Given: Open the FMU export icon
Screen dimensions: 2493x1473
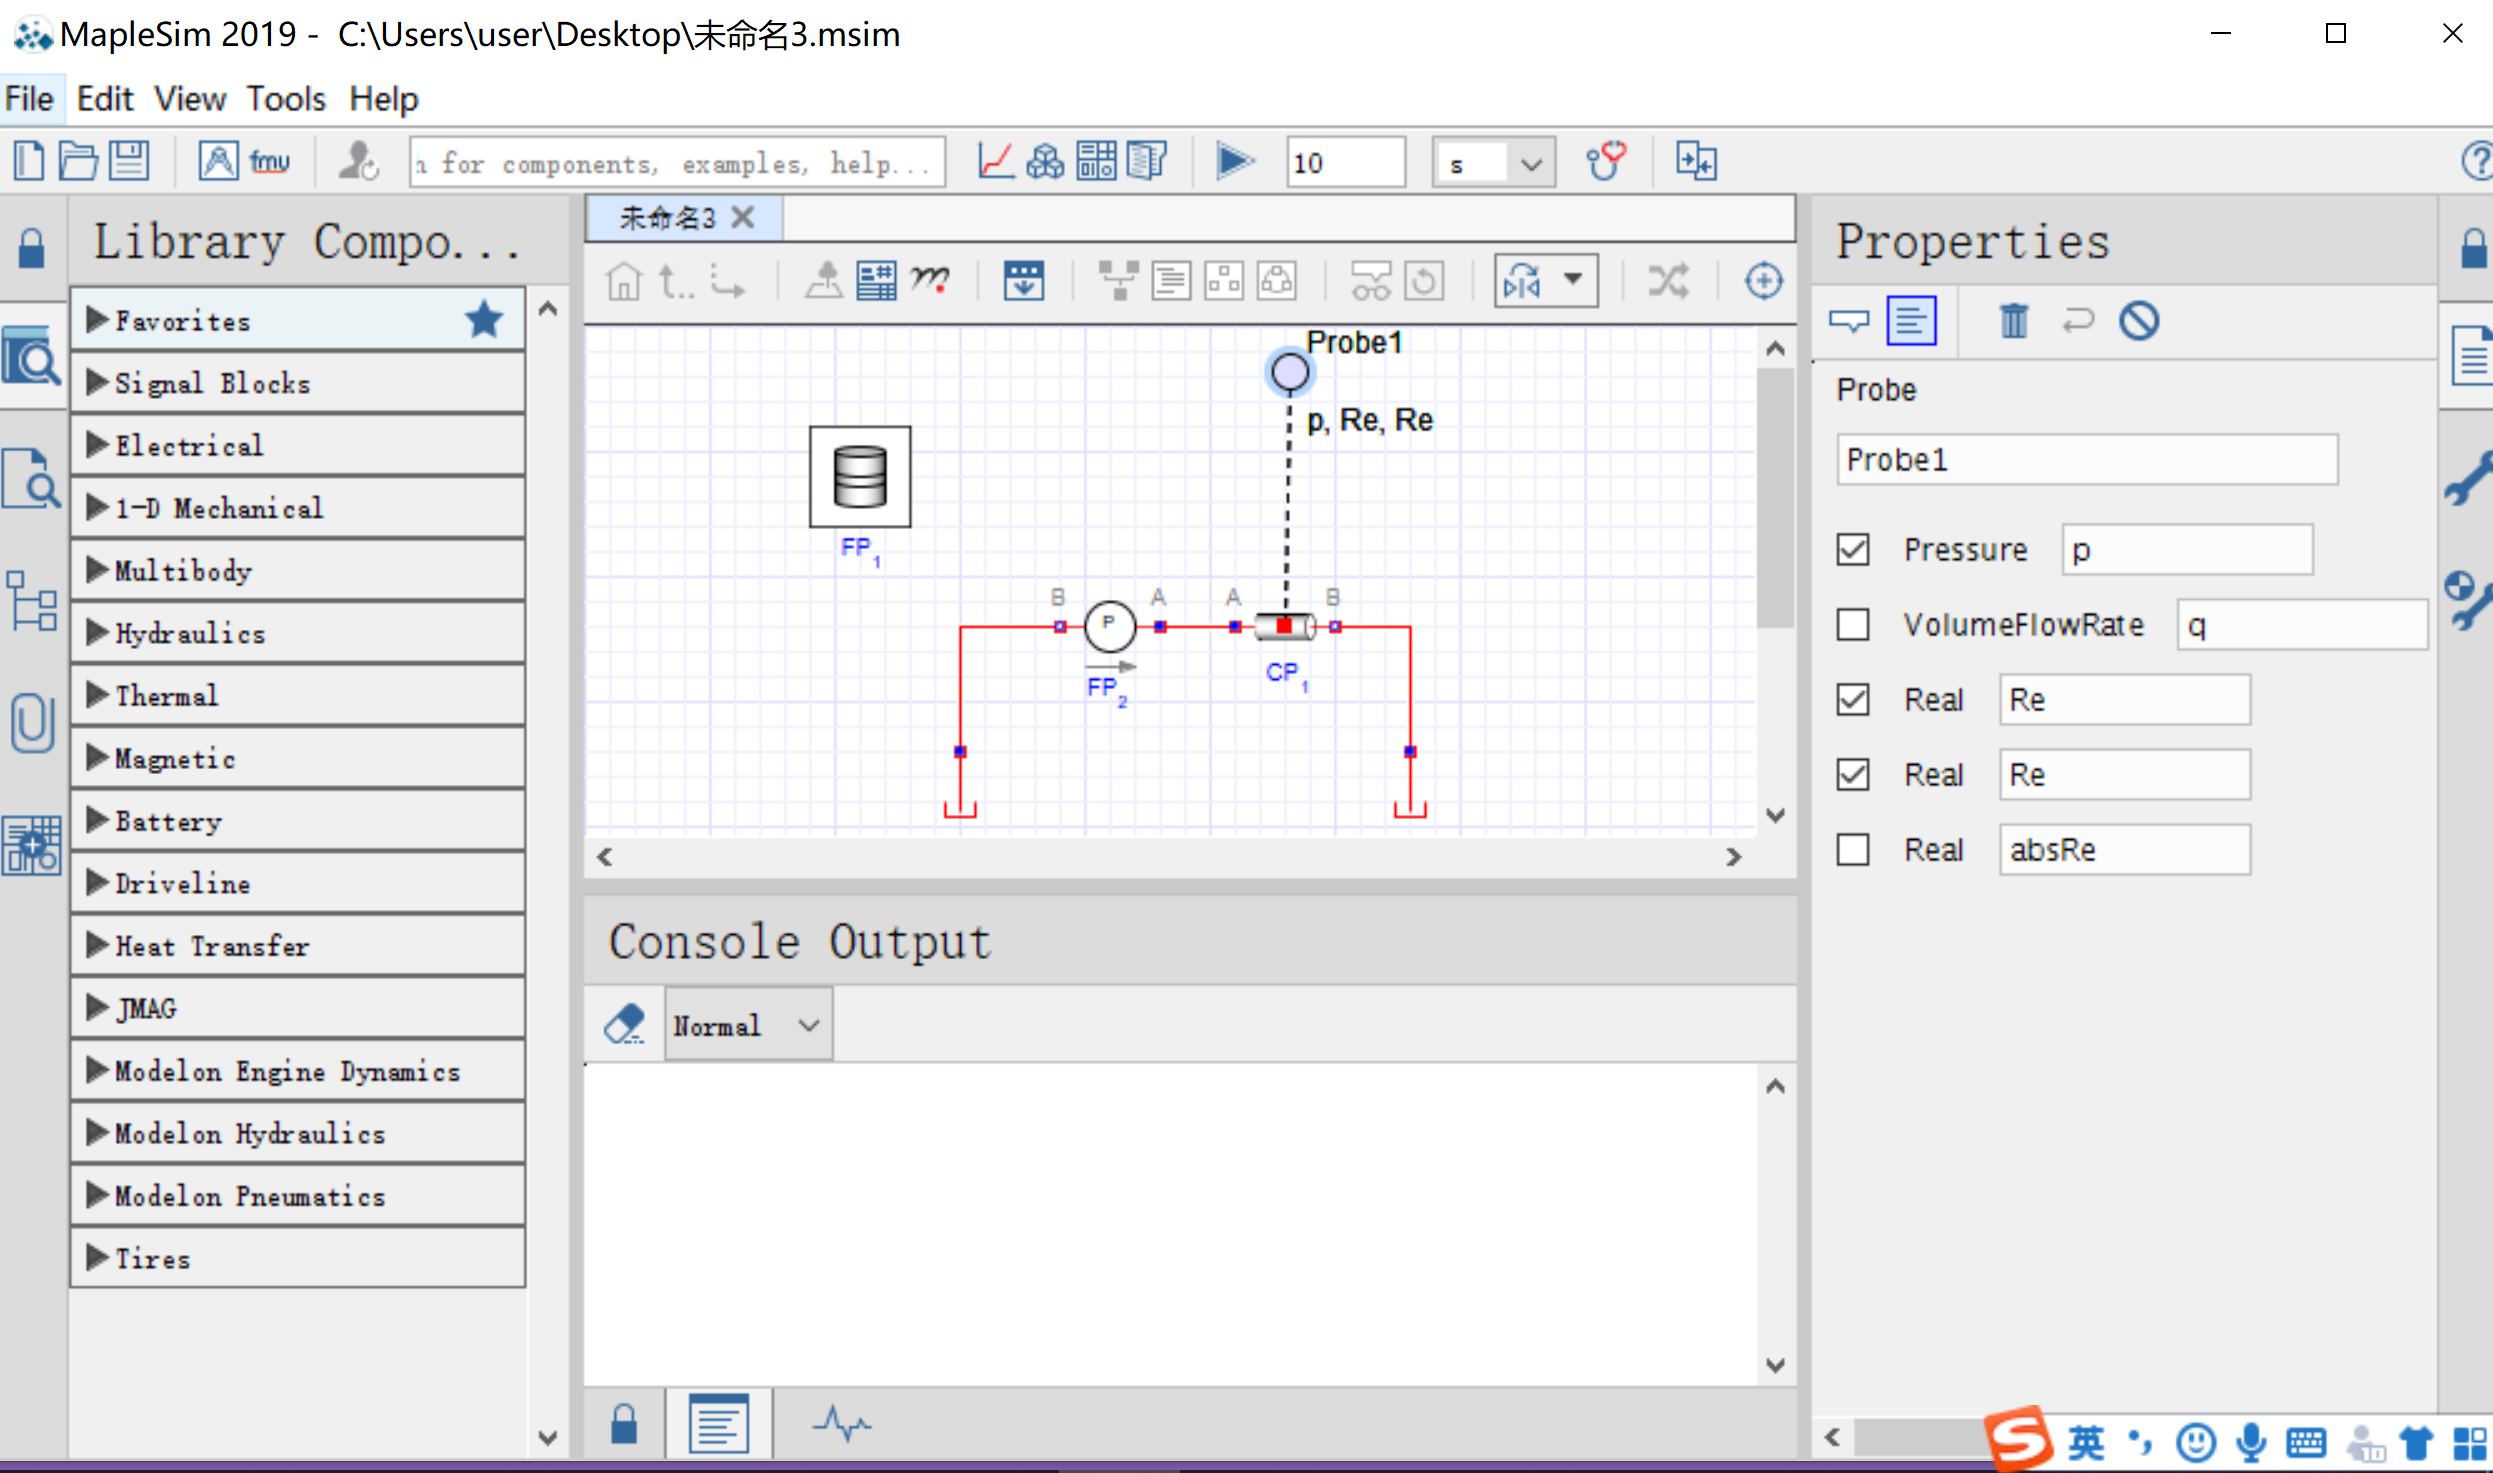Looking at the screenshot, I should click(270, 160).
